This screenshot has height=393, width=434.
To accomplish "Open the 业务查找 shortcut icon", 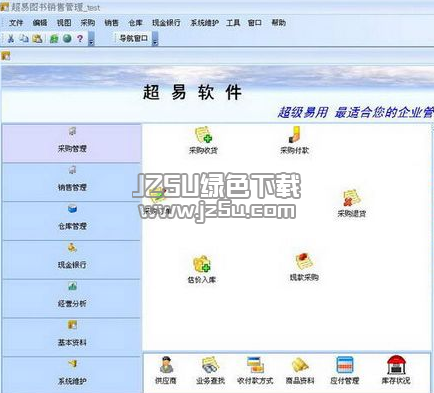I will pyautogui.click(x=210, y=370).
